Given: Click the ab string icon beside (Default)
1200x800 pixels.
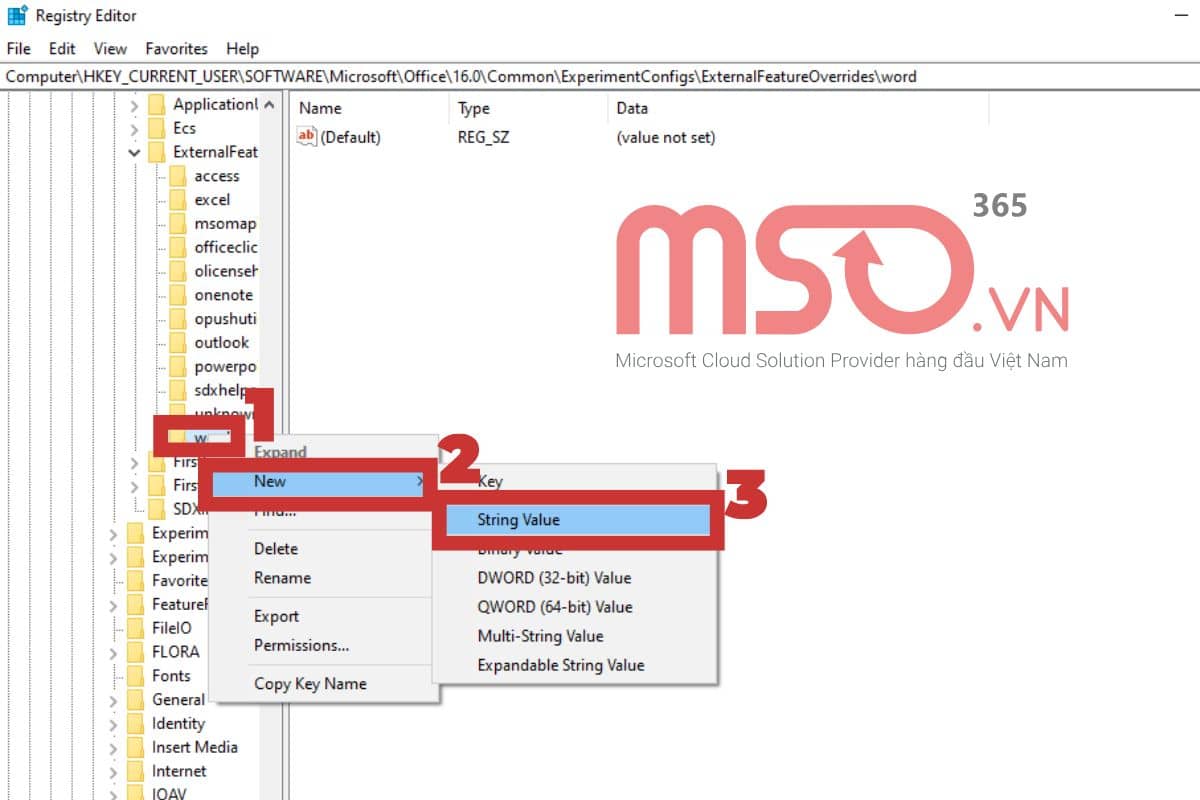Looking at the screenshot, I should (x=307, y=137).
